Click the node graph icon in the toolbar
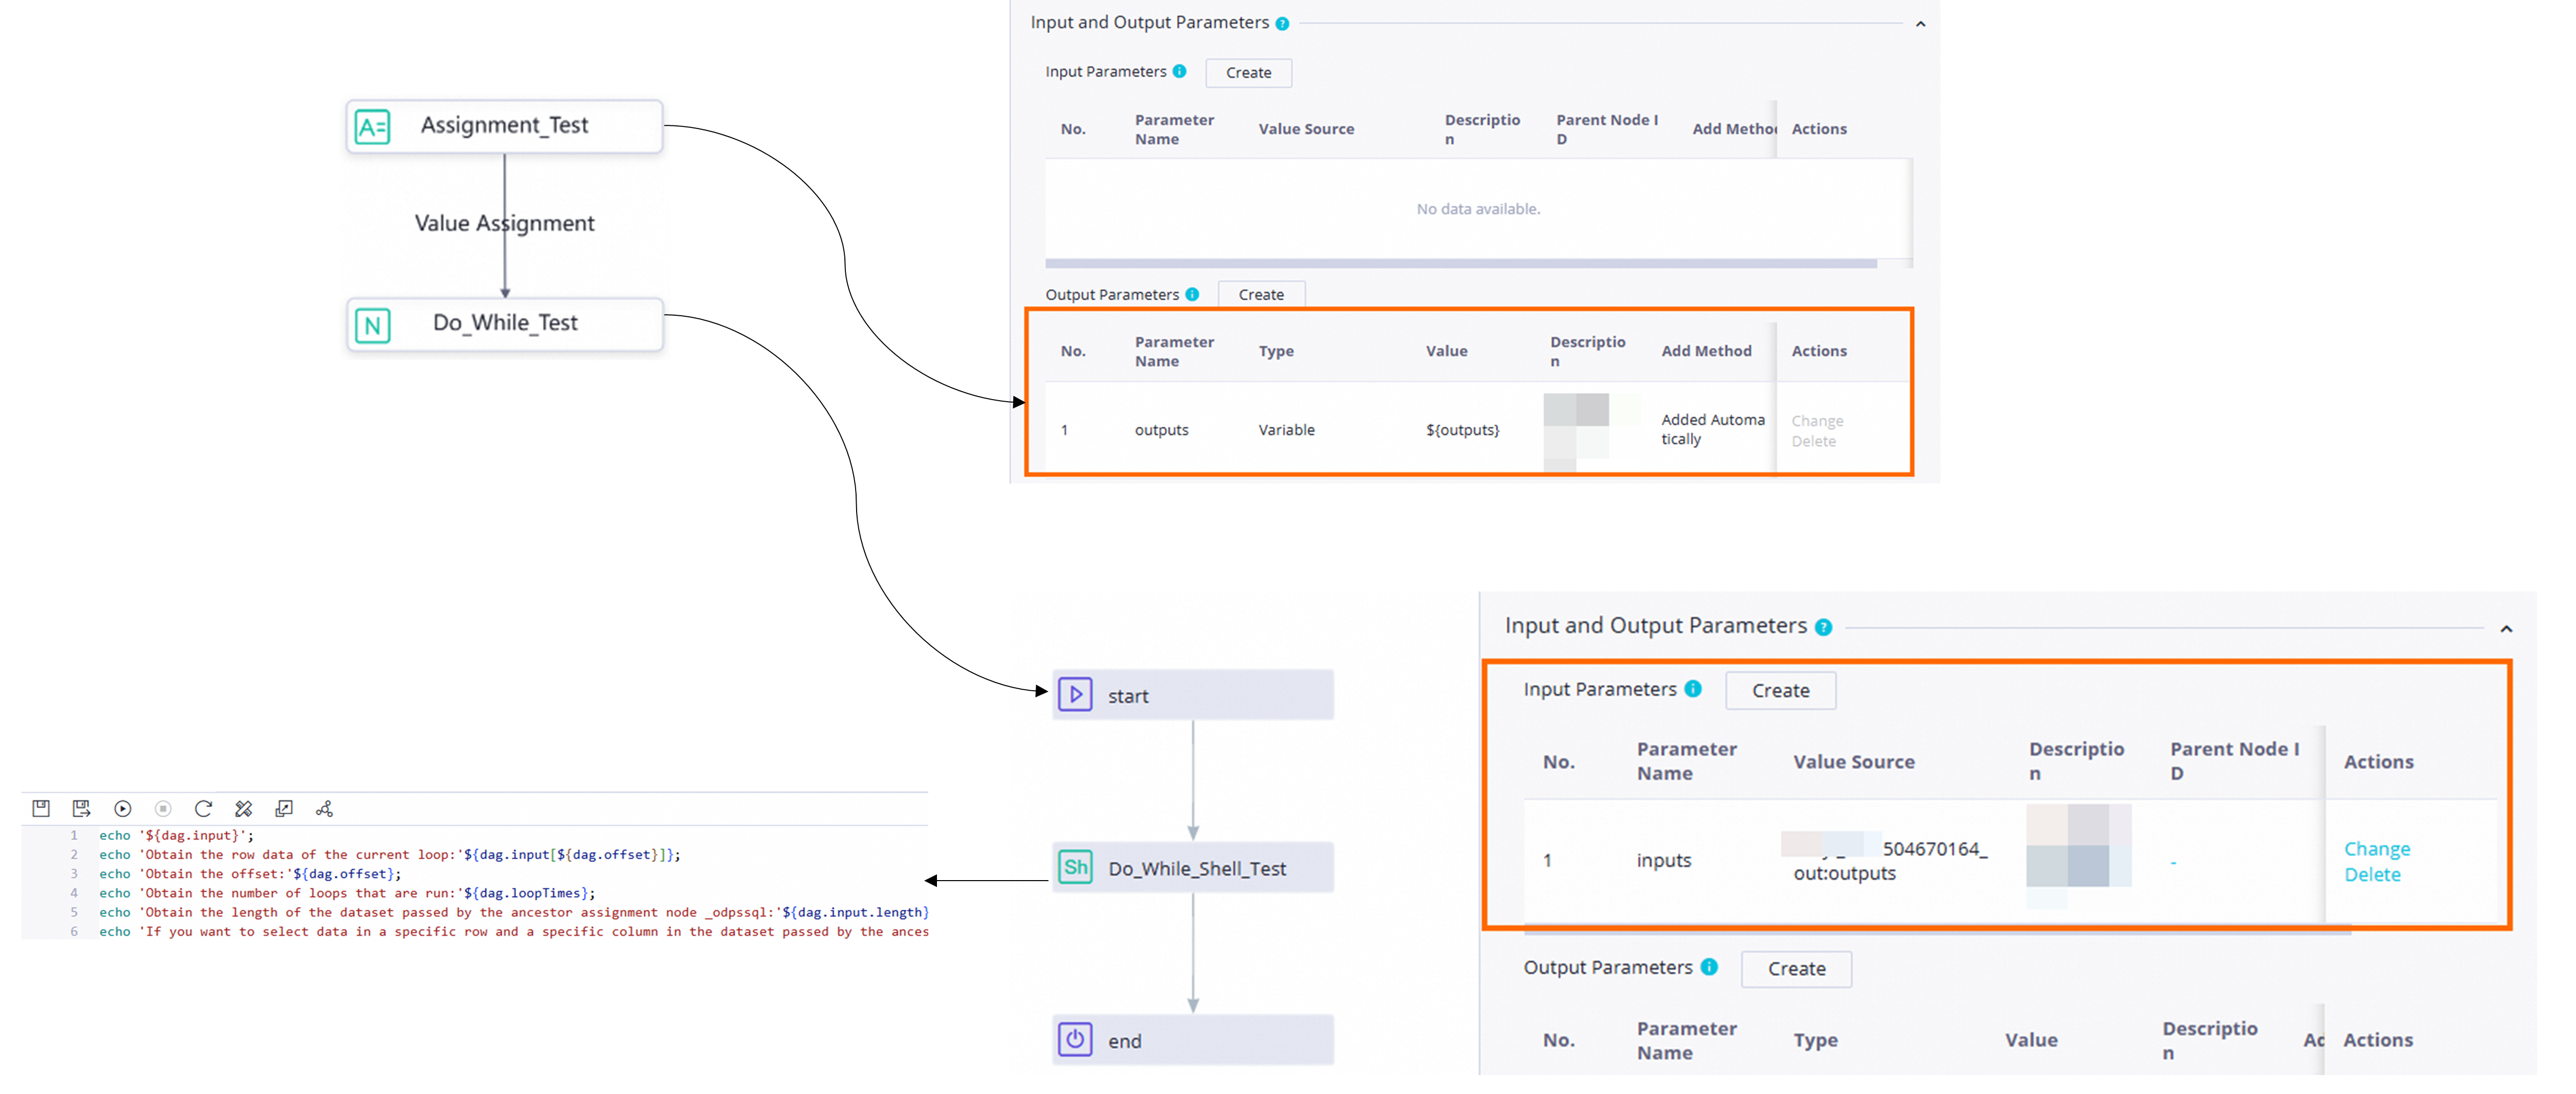 (324, 808)
